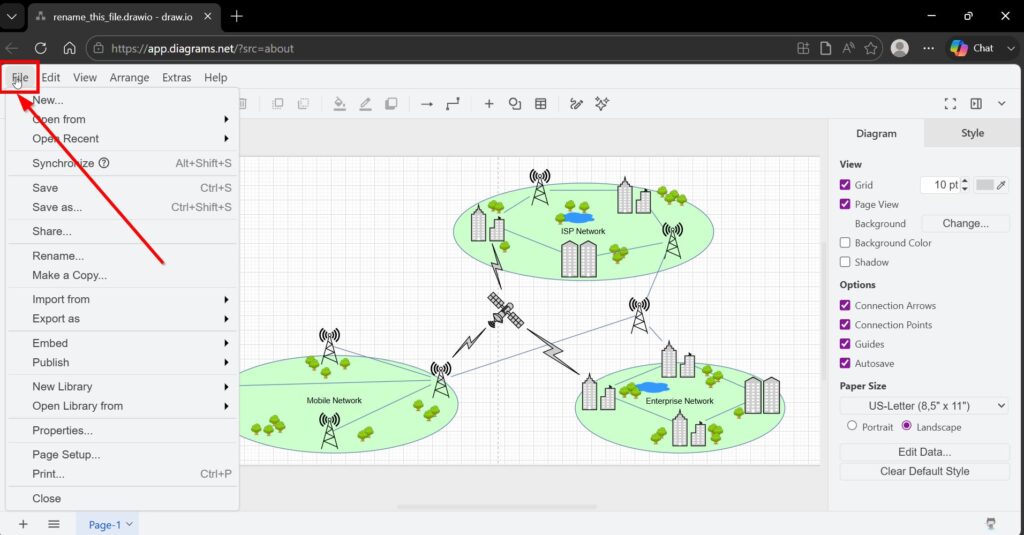Expand the New Library submenu

click(x=122, y=387)
